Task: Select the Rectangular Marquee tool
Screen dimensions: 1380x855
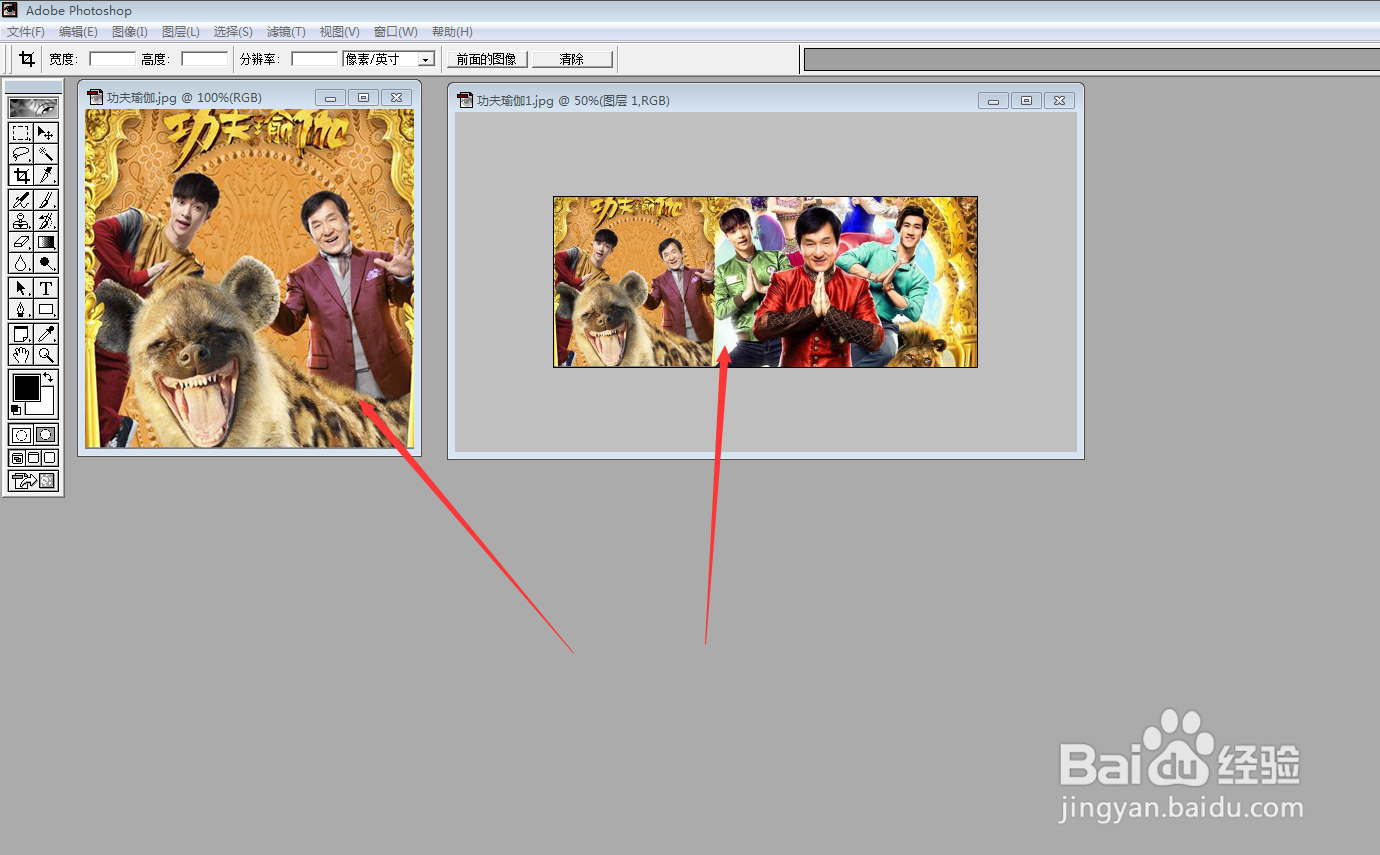Action: (21, 133)
